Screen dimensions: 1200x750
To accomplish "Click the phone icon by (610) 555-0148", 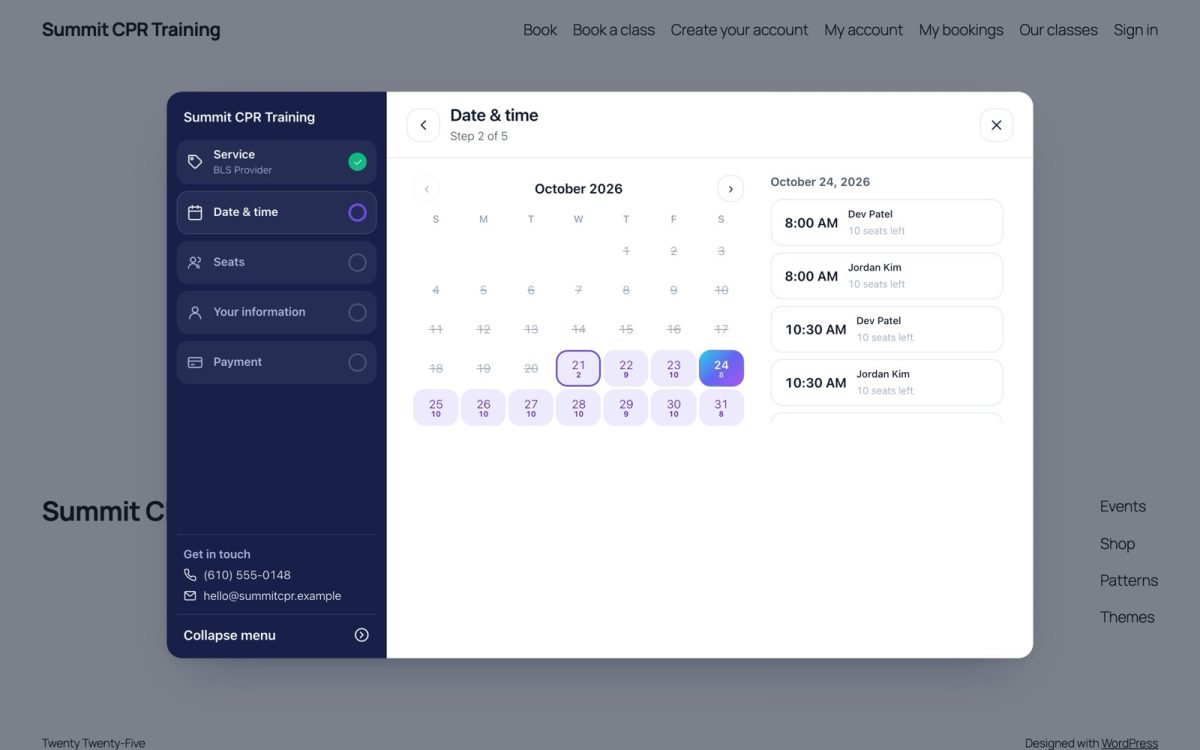I will (x=190, y=575).
